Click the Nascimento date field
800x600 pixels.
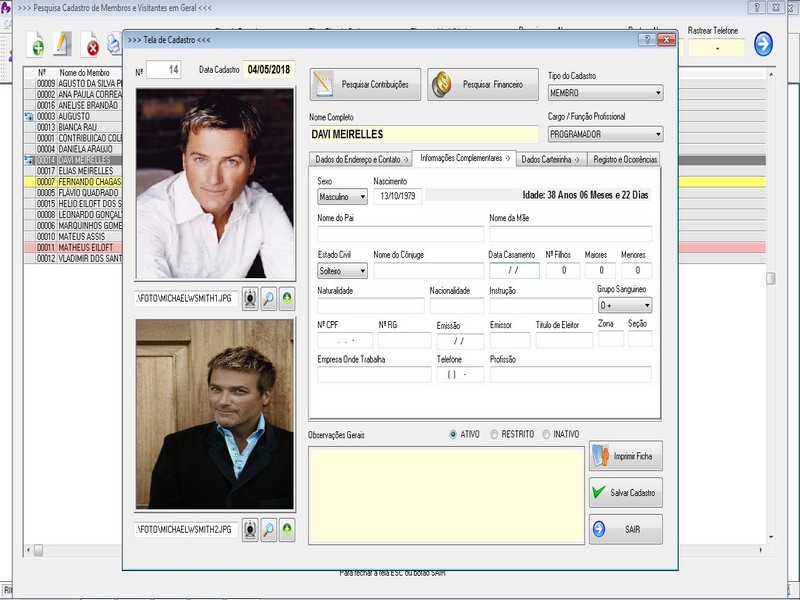coord(397,196)
